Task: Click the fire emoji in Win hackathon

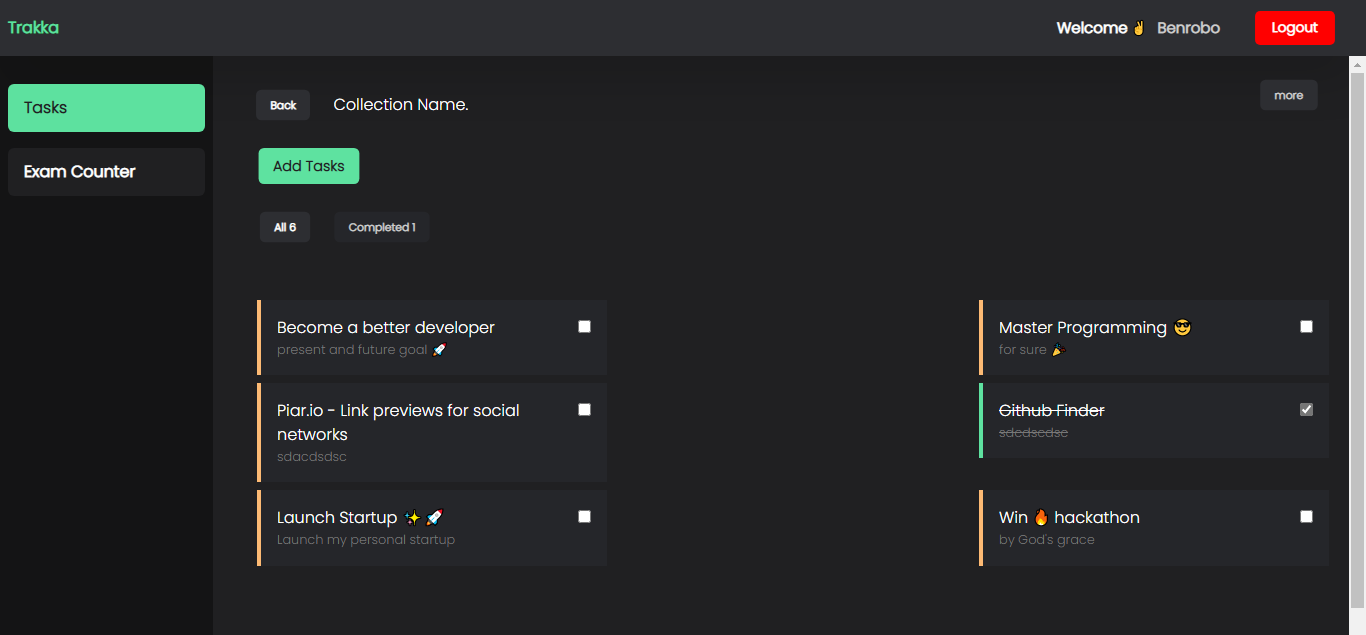Action: click(1041, 518)
